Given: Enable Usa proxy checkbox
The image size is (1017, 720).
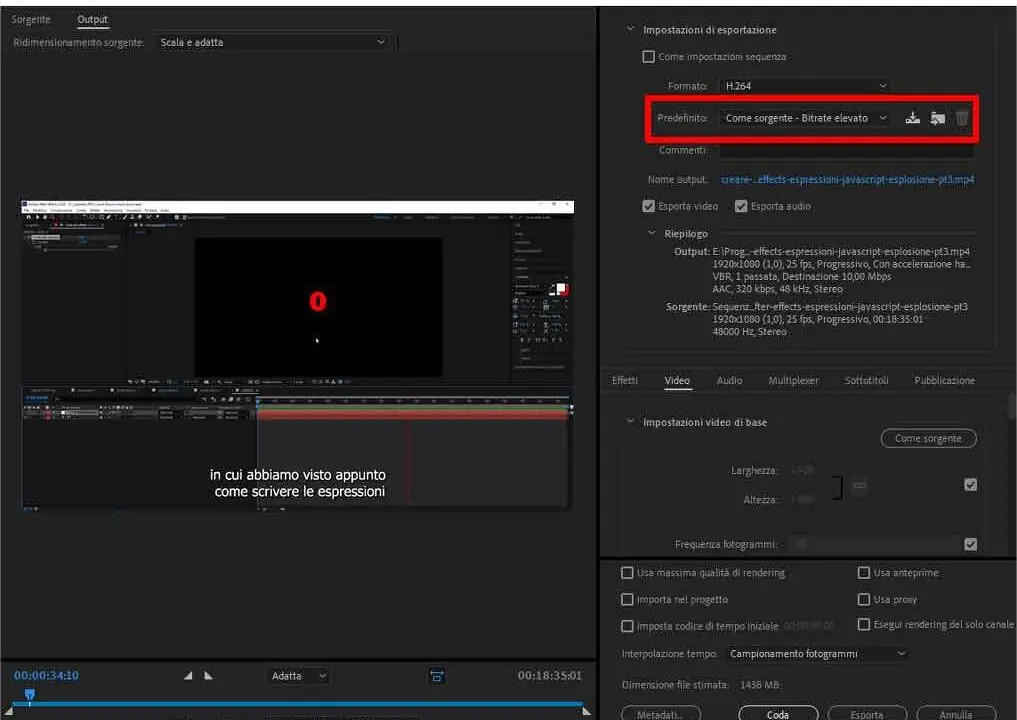Looking at the screenshot, I should [x=863, y=599].
